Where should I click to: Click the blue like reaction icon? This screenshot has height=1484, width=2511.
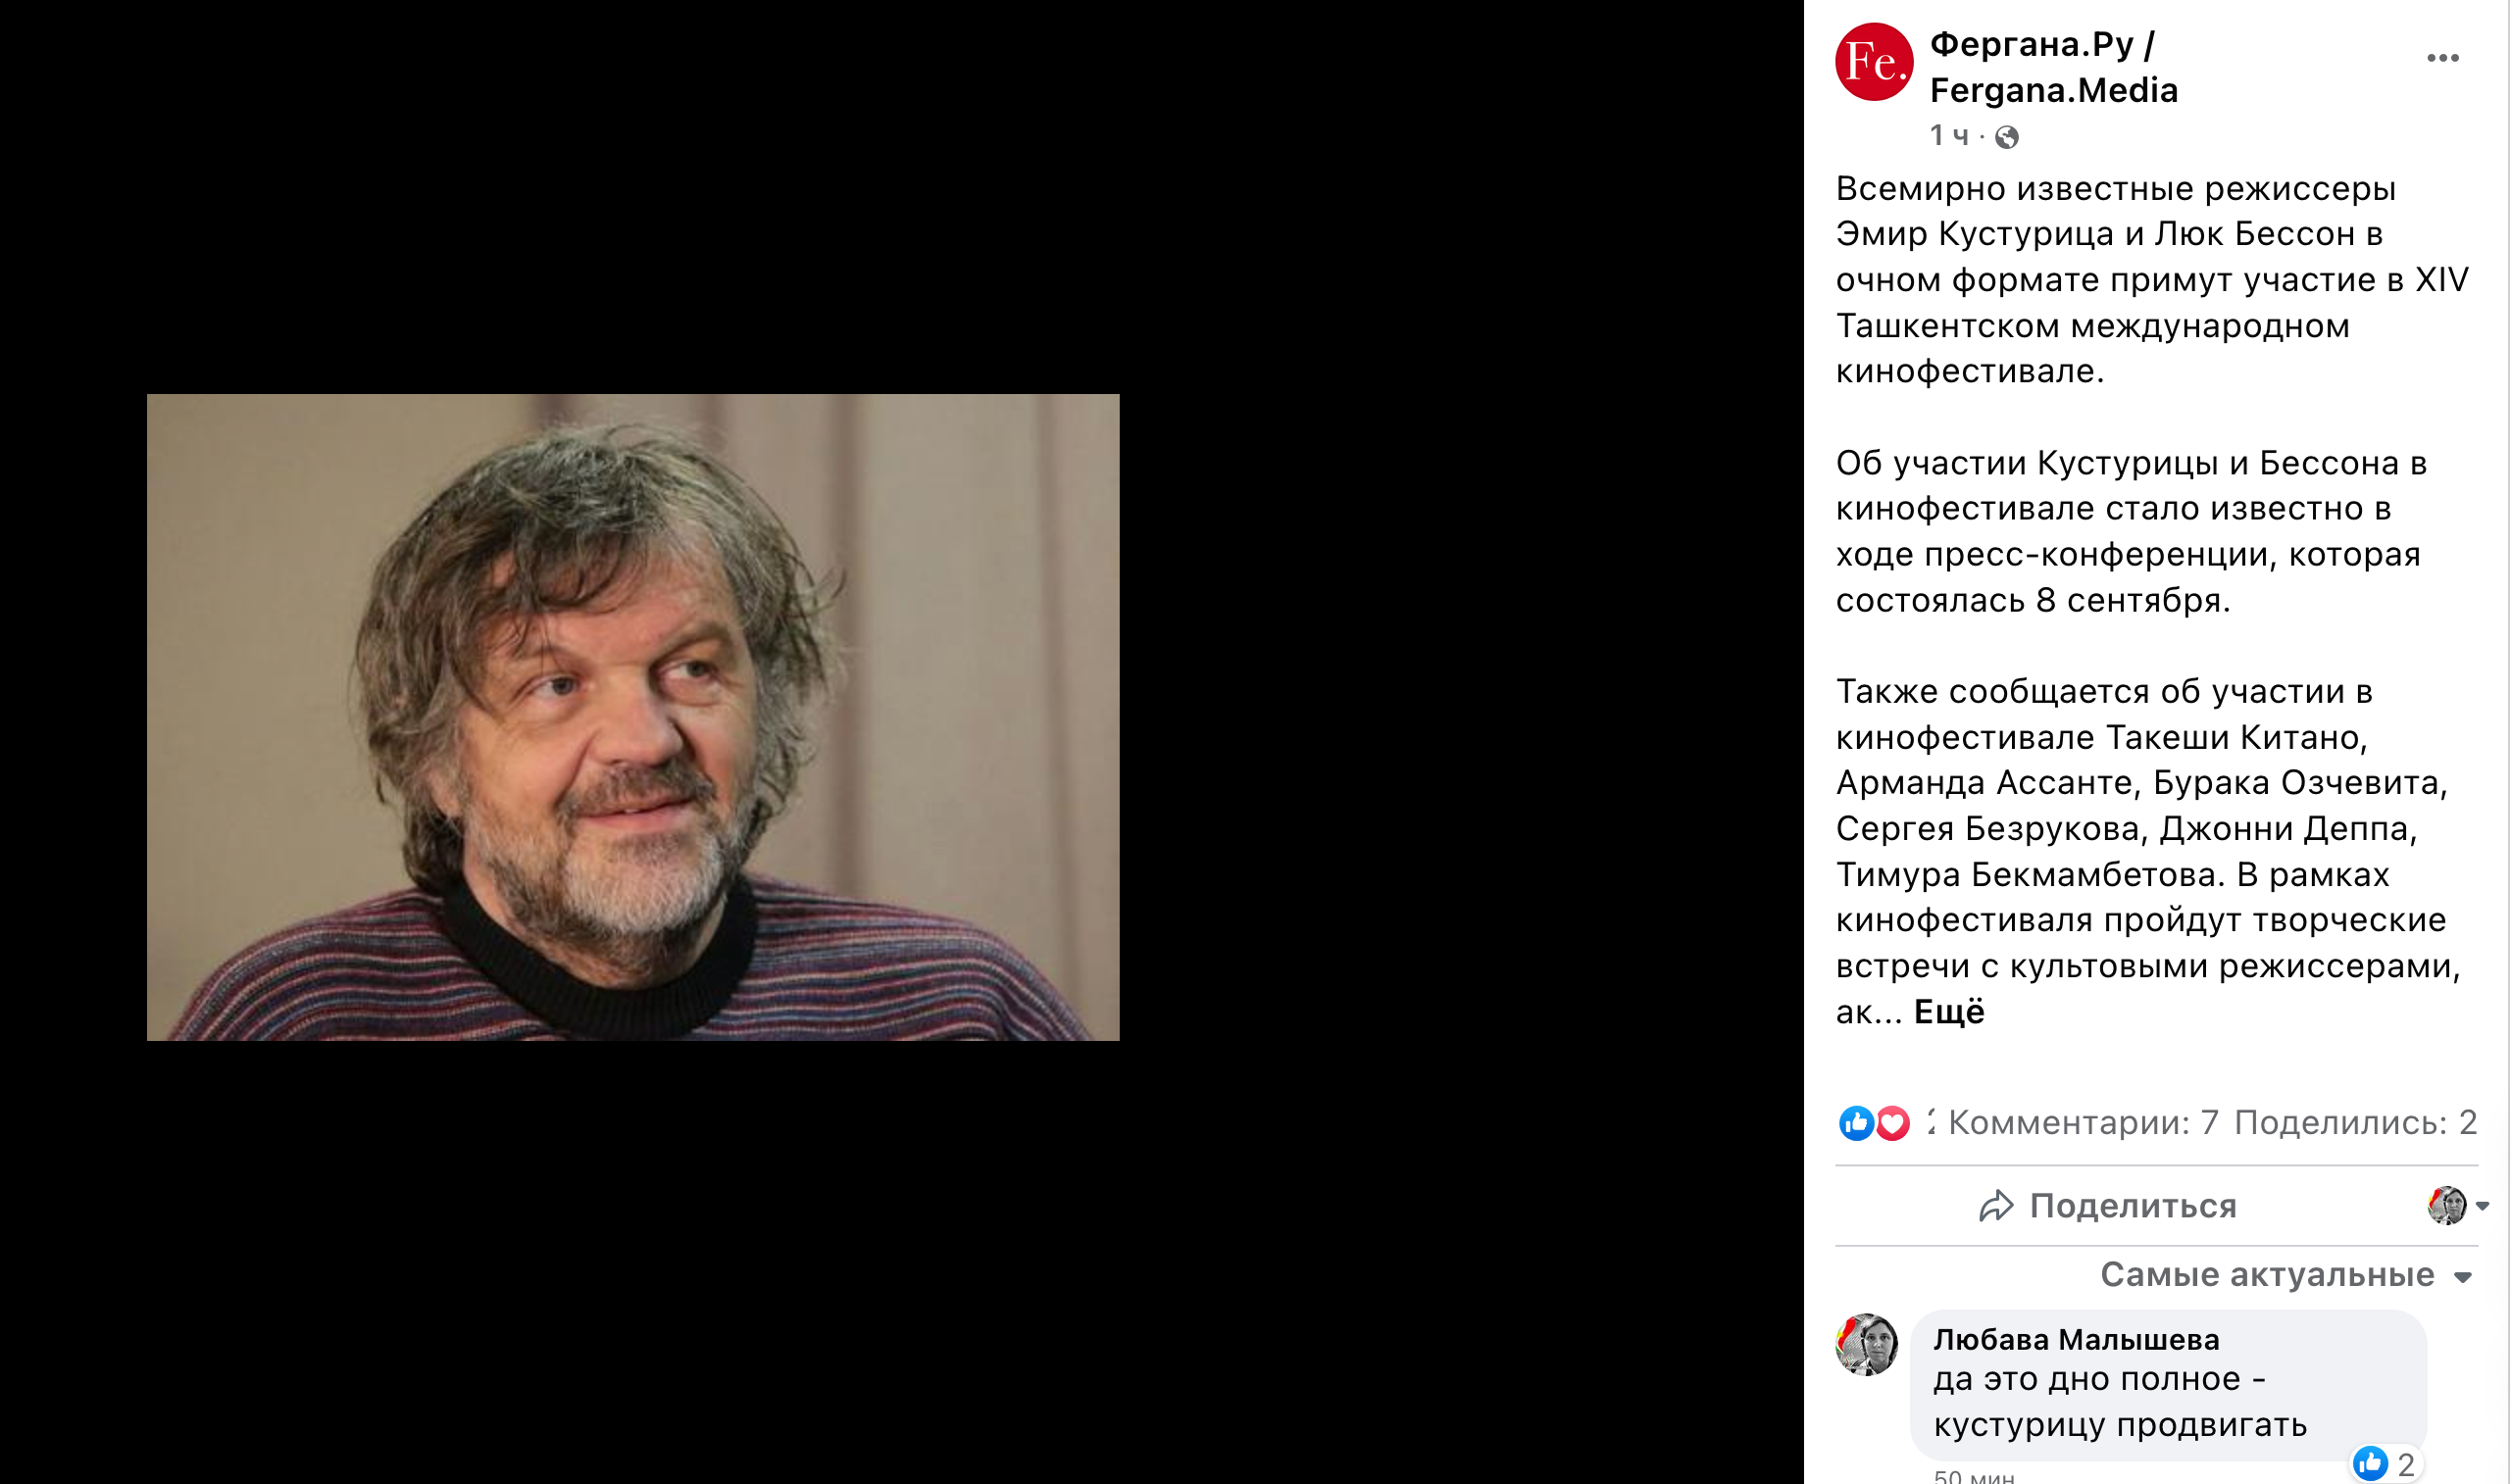[1856, 1123]
